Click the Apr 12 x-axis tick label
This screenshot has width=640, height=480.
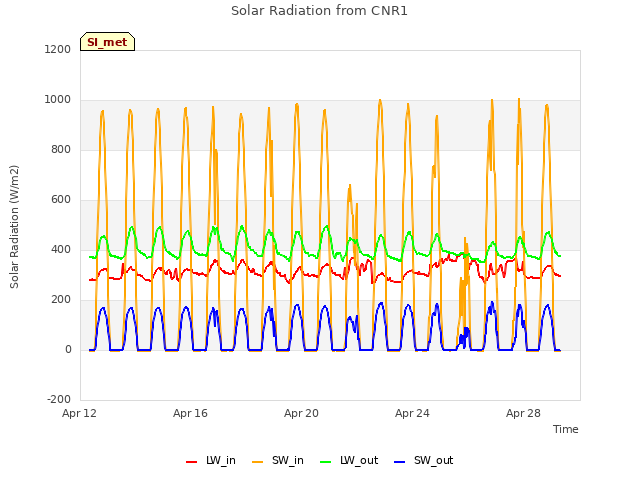[x=79, y=413]
